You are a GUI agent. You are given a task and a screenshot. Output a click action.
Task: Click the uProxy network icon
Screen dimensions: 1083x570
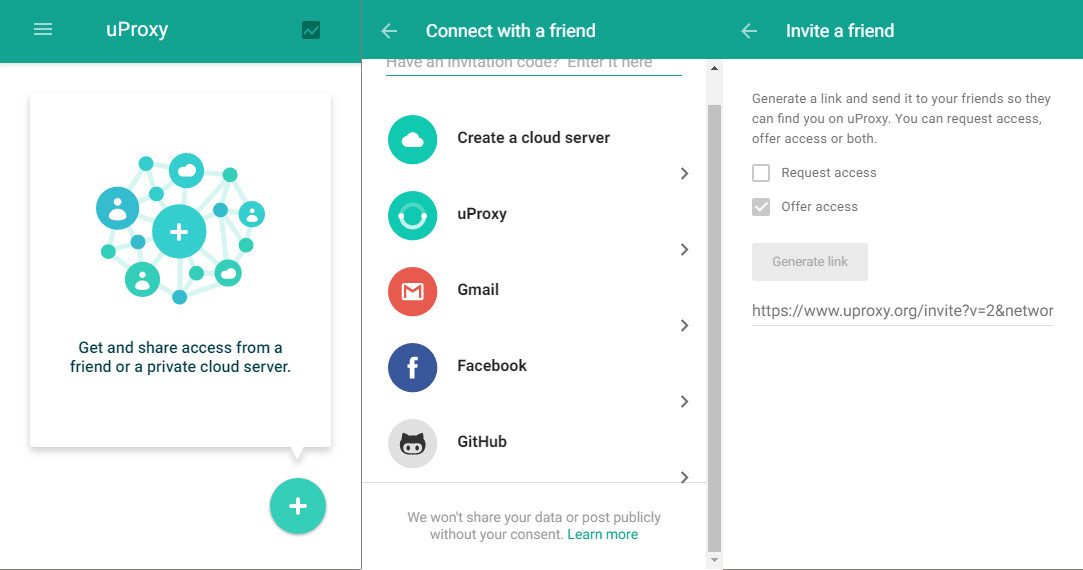tap(412, 215)
